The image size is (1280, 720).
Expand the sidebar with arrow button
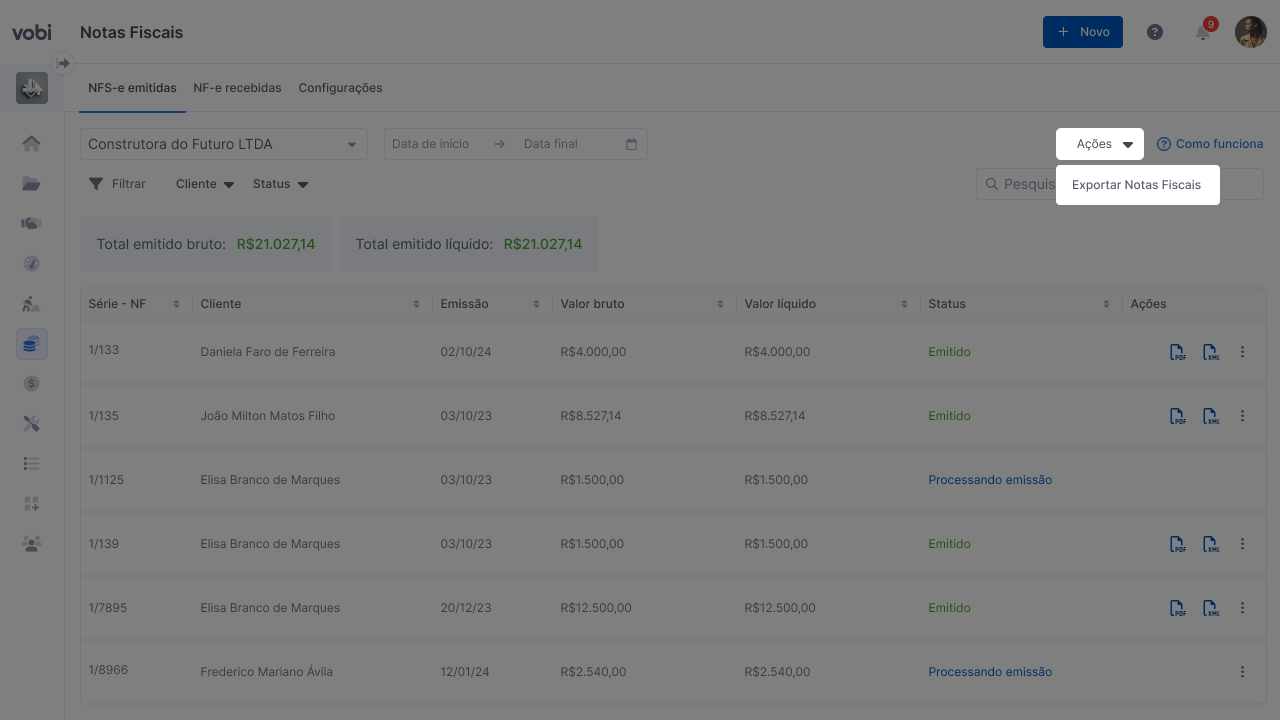(x=64, y=63)
